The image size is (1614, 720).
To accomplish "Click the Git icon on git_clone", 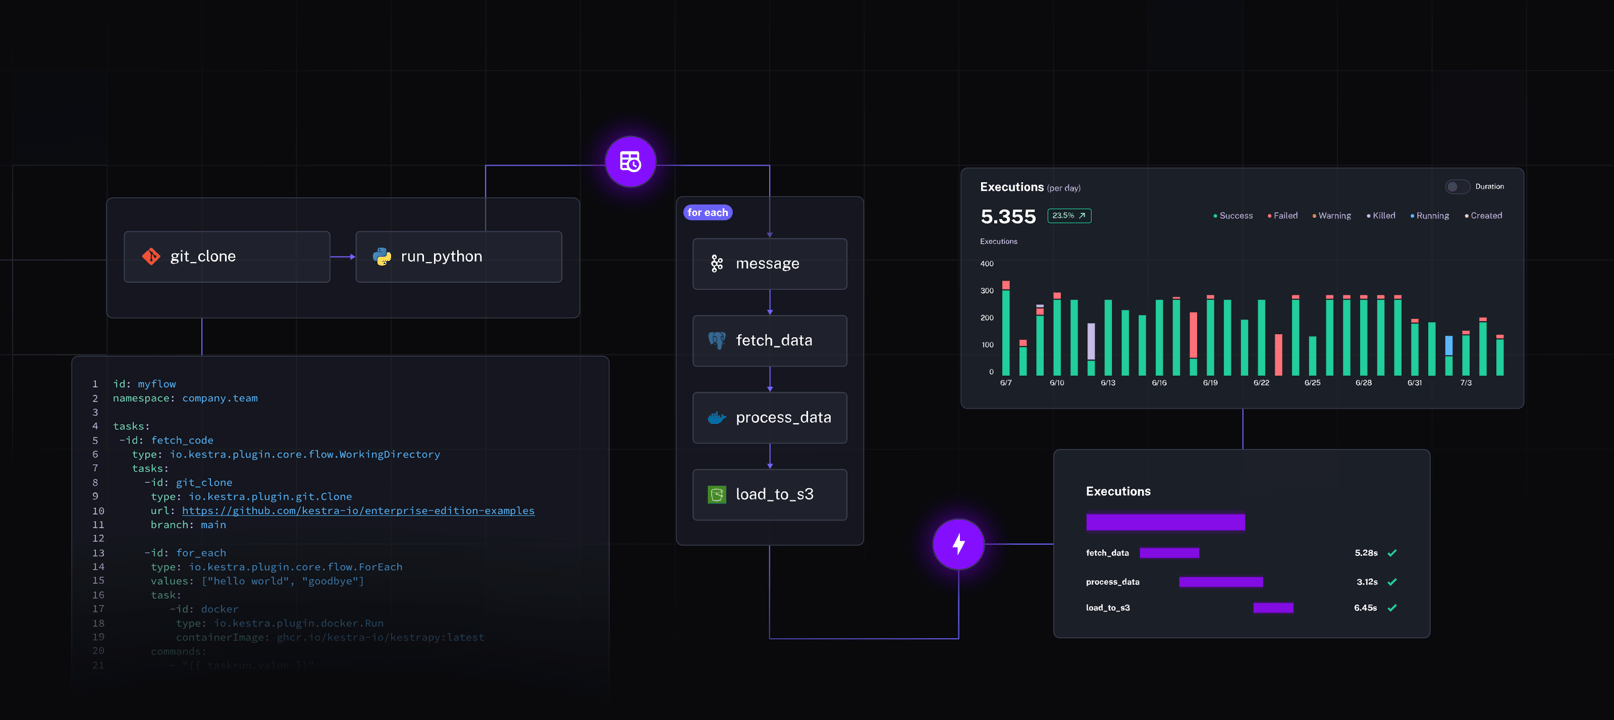I will click(151, 257).
